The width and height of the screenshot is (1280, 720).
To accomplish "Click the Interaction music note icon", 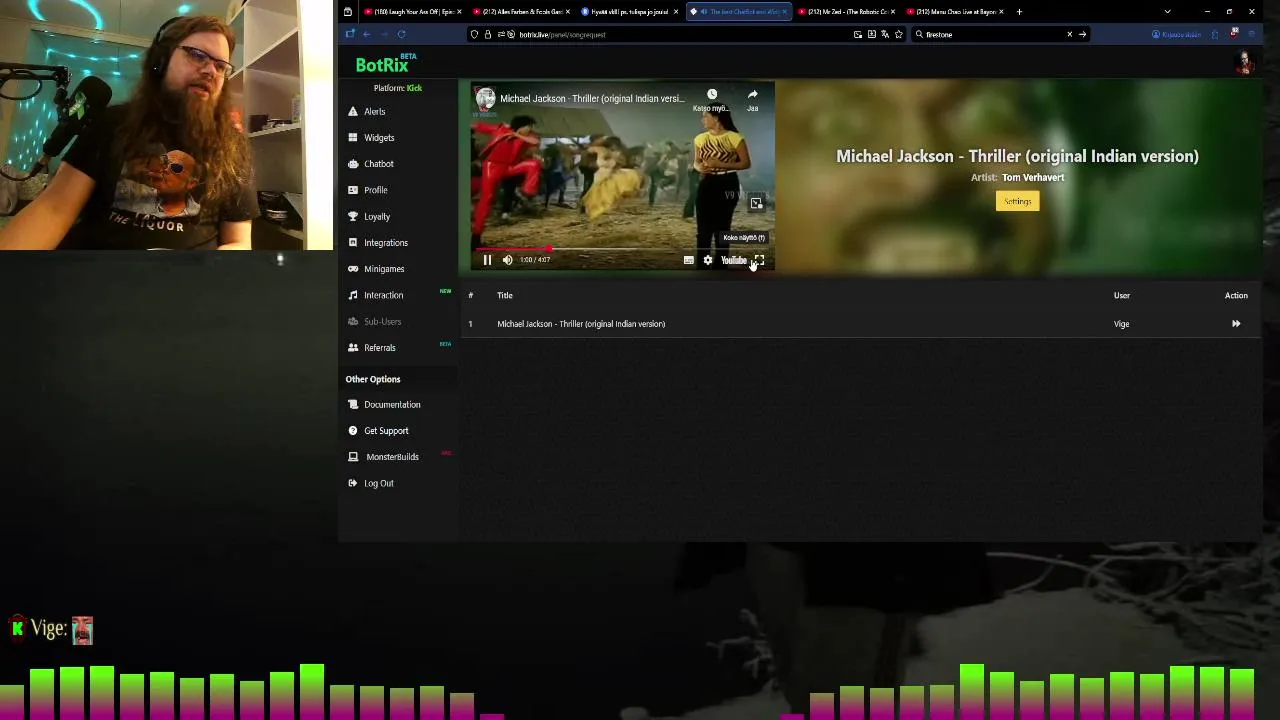I will click(353, 295).
